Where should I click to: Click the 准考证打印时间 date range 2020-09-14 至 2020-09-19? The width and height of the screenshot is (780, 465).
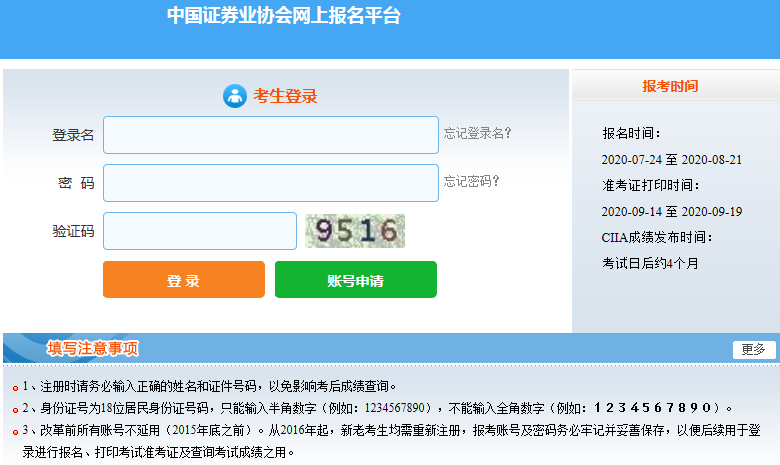point(671,211)
